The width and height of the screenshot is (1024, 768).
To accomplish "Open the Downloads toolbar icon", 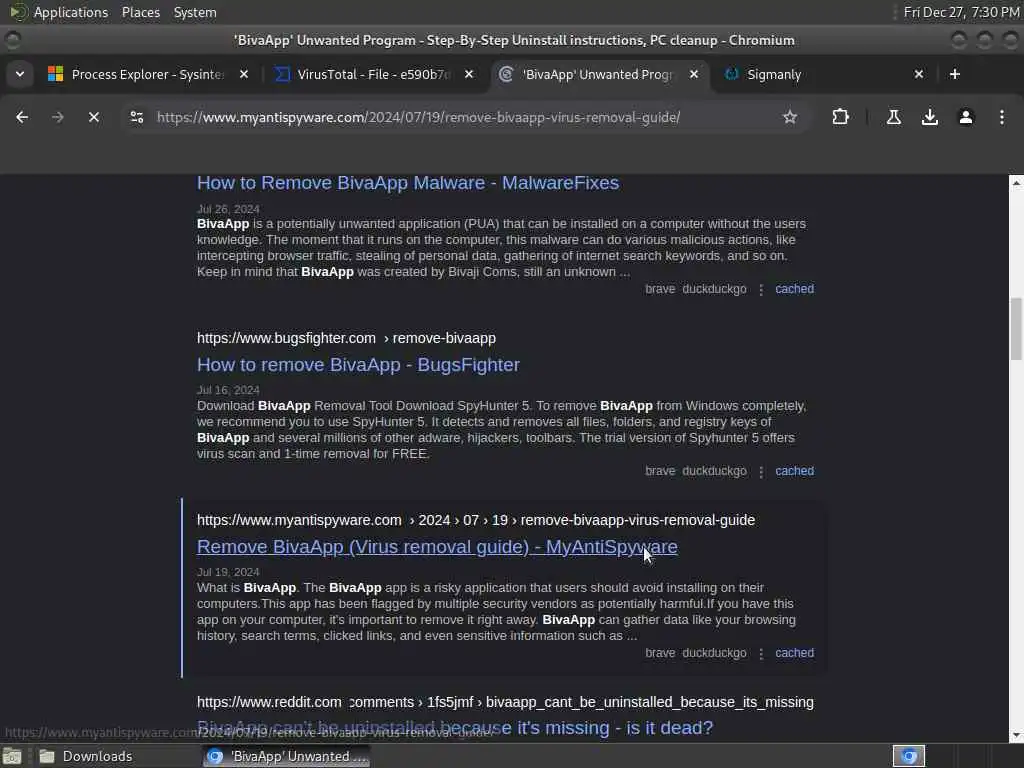I will point(929,118).
